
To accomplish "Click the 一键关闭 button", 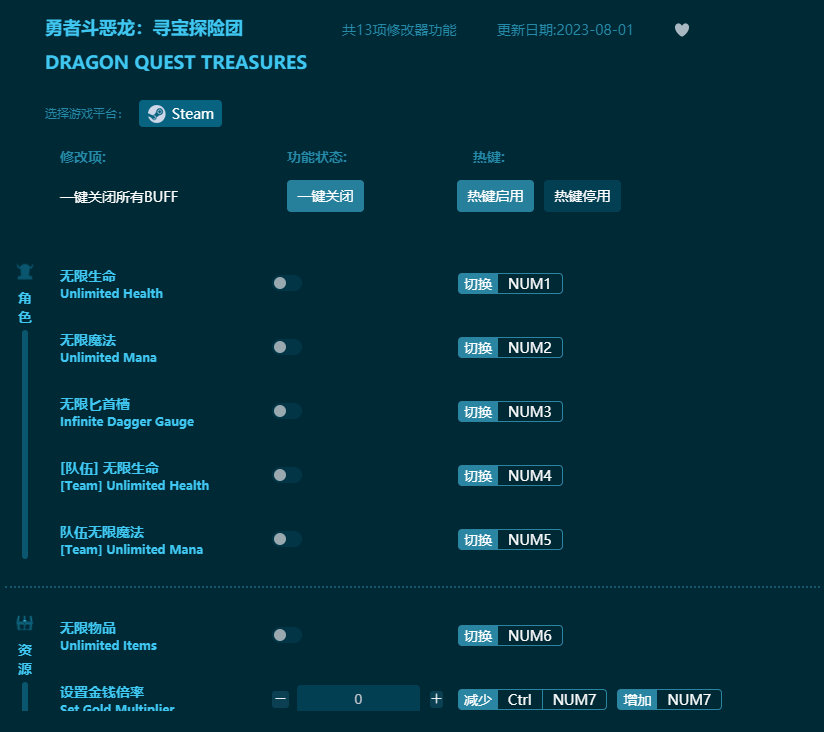I will (325, 196).
